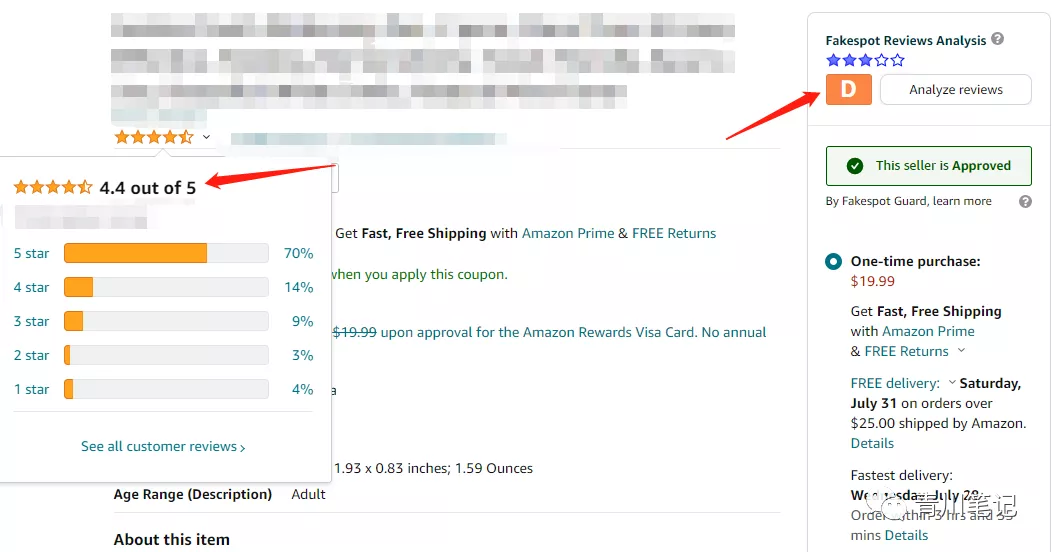
Task: Click the orange product star rating
Action: click(154, 137)
